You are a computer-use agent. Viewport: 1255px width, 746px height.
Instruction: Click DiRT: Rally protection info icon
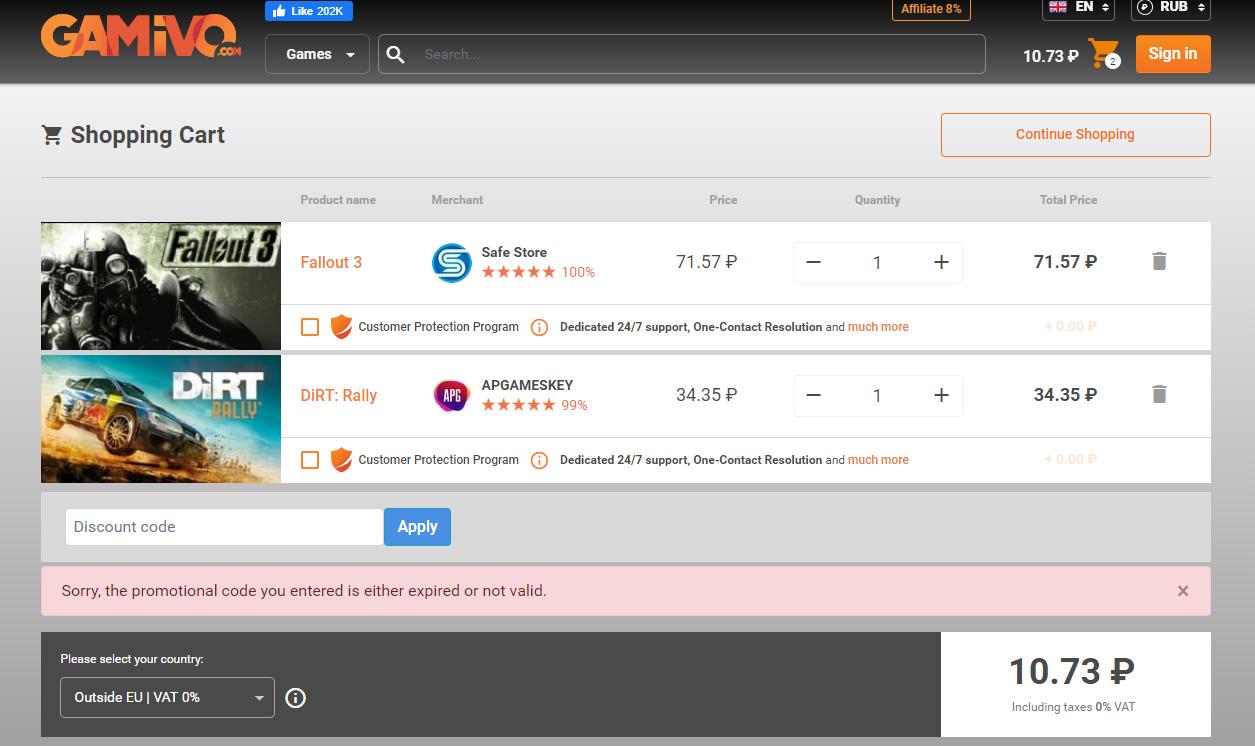click(x=539, y=460)
